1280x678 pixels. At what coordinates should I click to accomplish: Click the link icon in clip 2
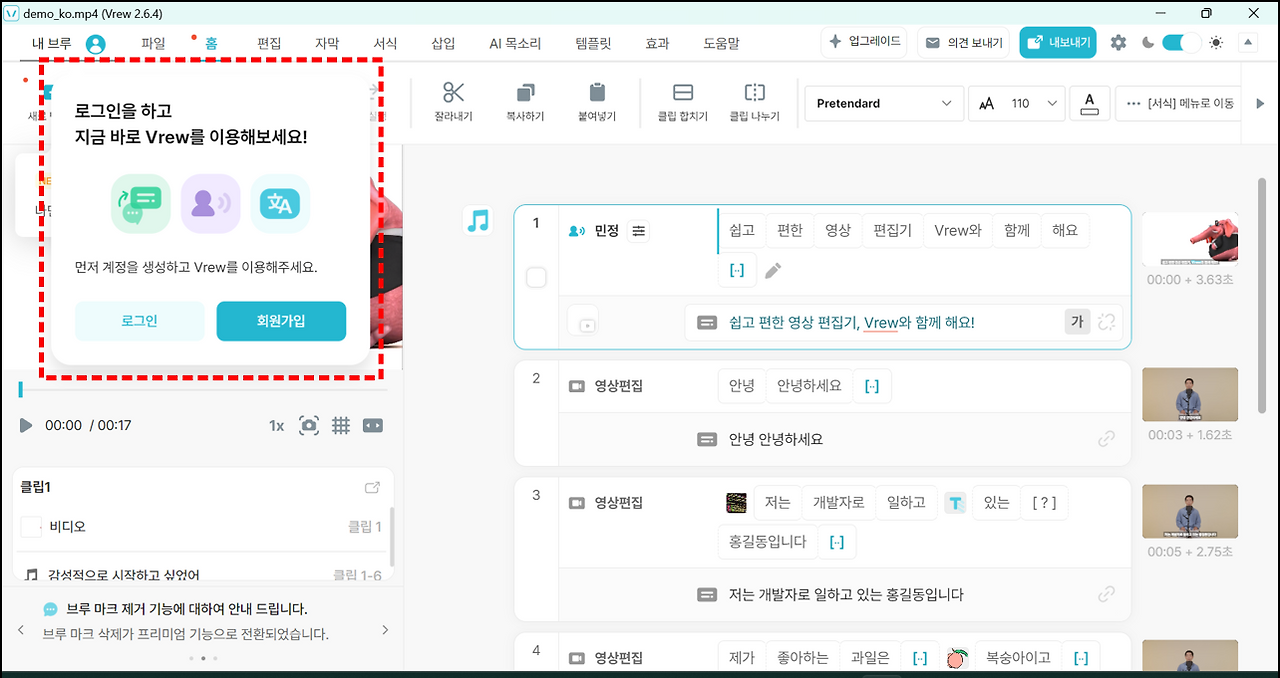pos(1106,439)
